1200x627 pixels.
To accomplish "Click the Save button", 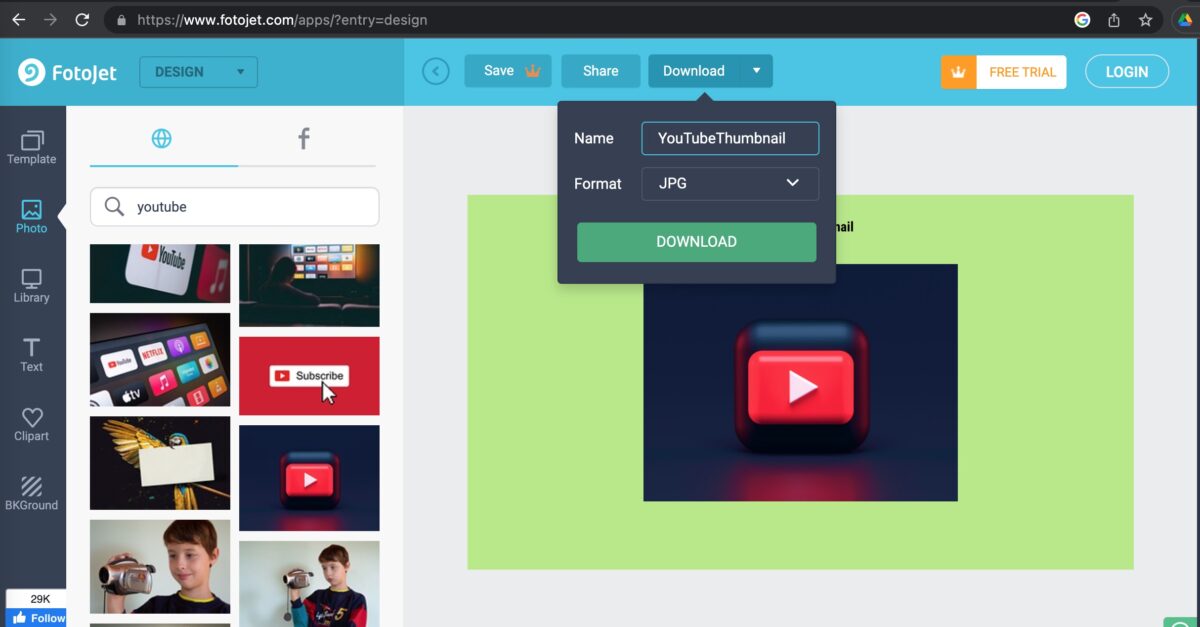I will pyautogui.click(x=507, y=71).
